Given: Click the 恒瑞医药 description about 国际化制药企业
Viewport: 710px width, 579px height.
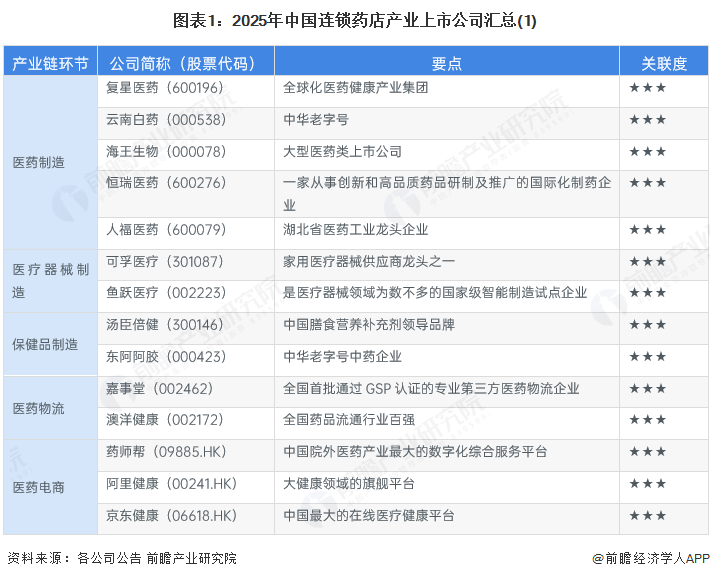Looking at the screenshot, I should pos(447,194).
